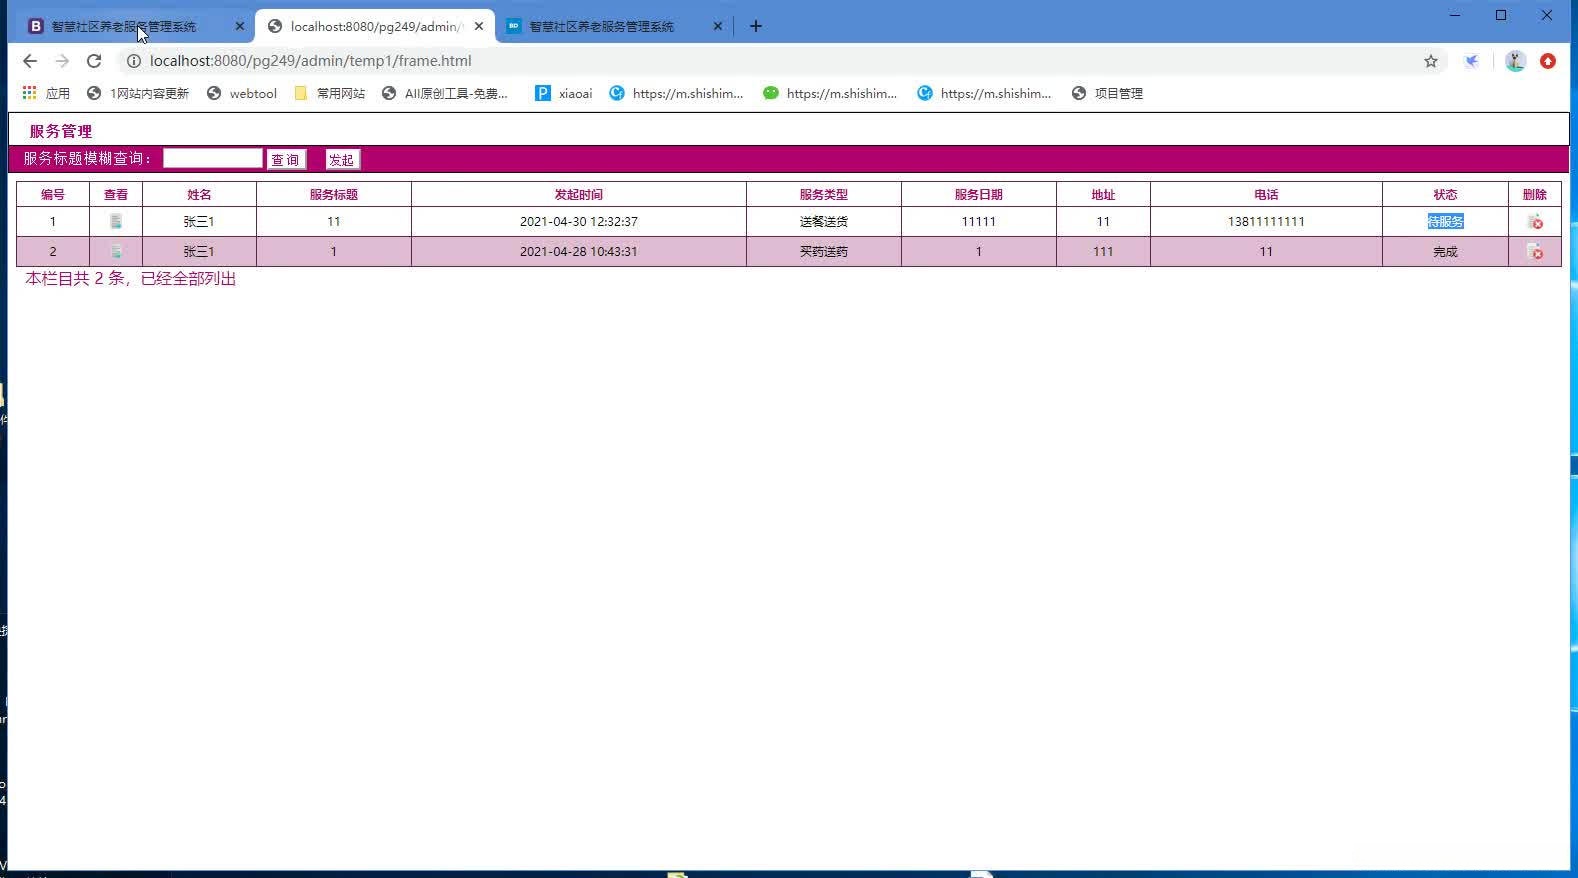Click the 姓名 column header

[199, 194]
